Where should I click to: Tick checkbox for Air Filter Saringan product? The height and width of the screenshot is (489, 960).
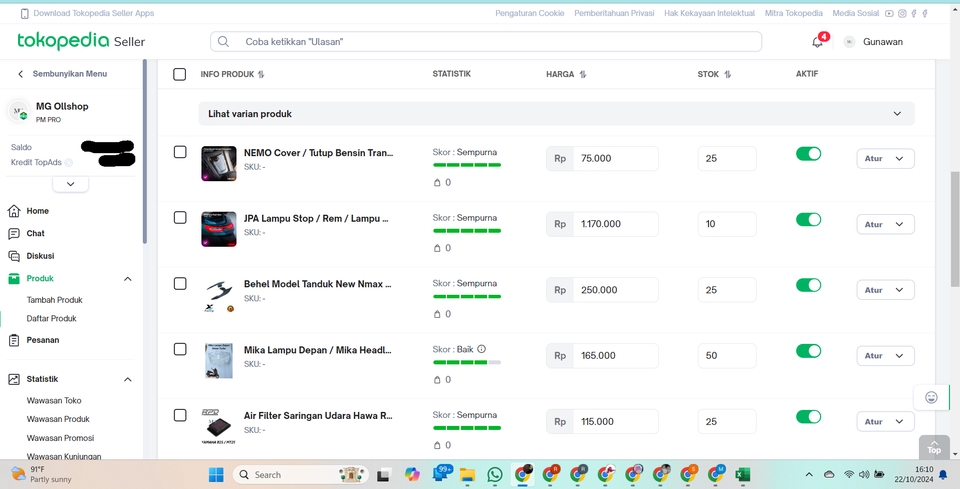(x=180, y=415)
